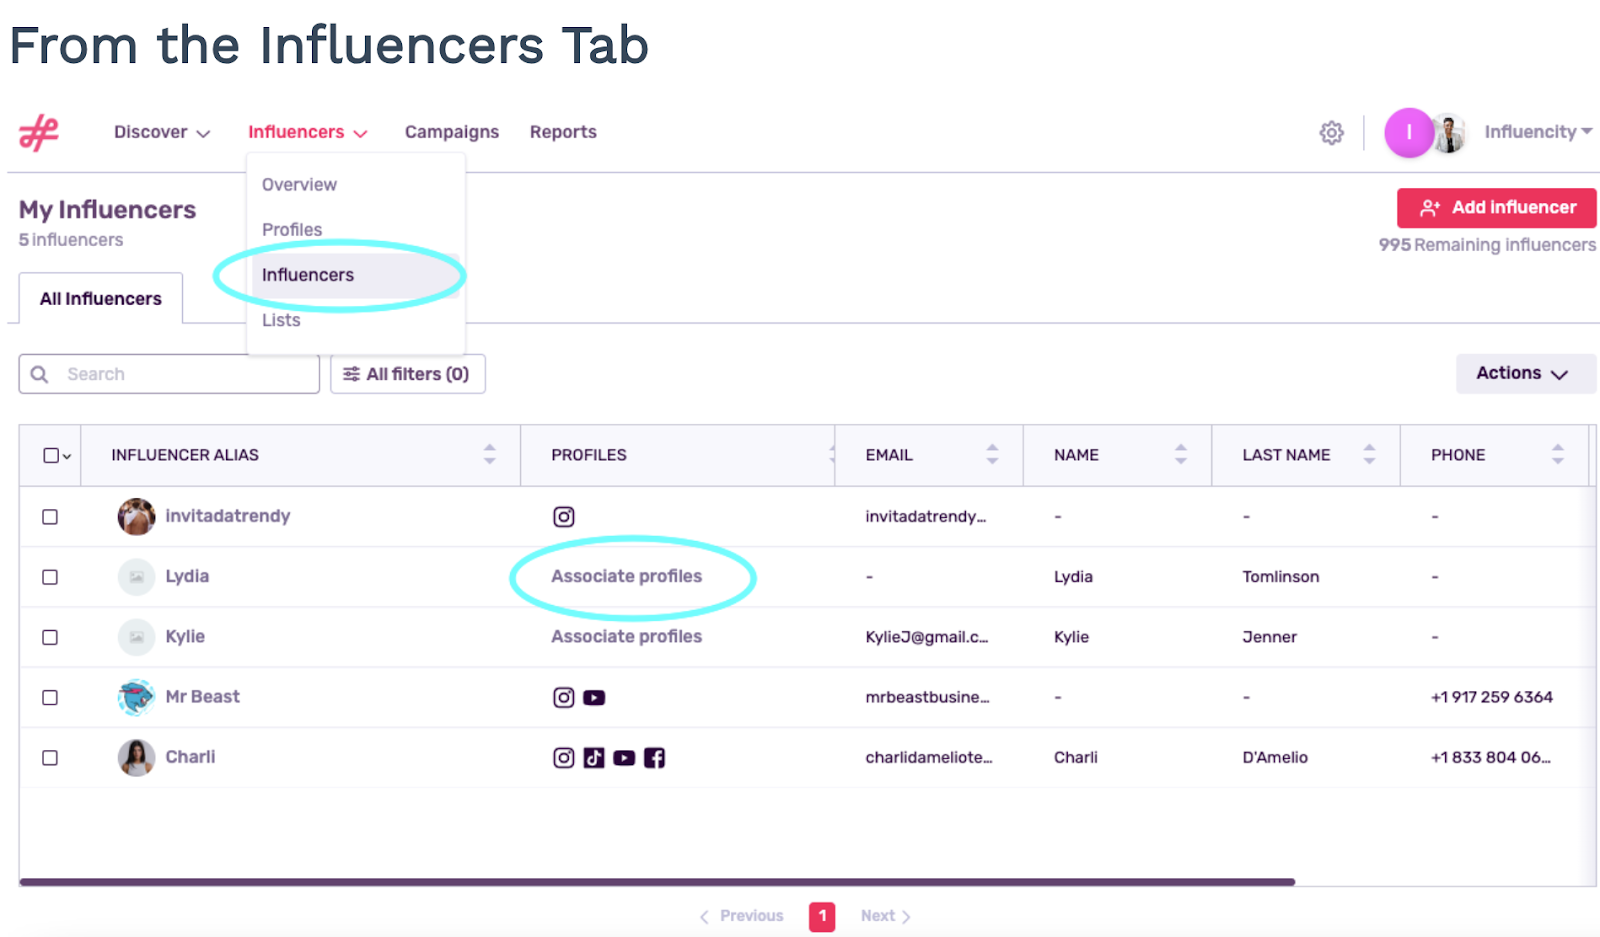Click Mr Beast's phone number +1 917 259 6364
1600x937 pixels.
(x=1492, y=697)
